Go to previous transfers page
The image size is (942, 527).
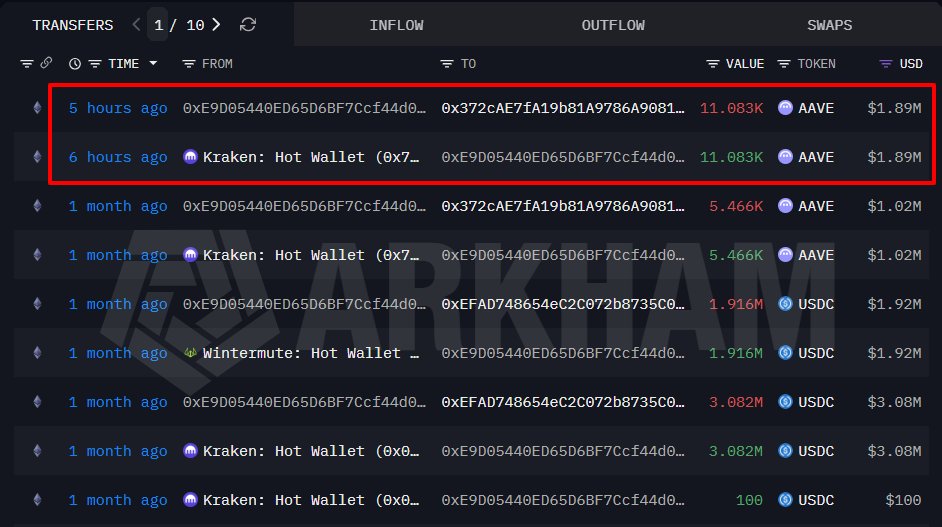[136, 25]
